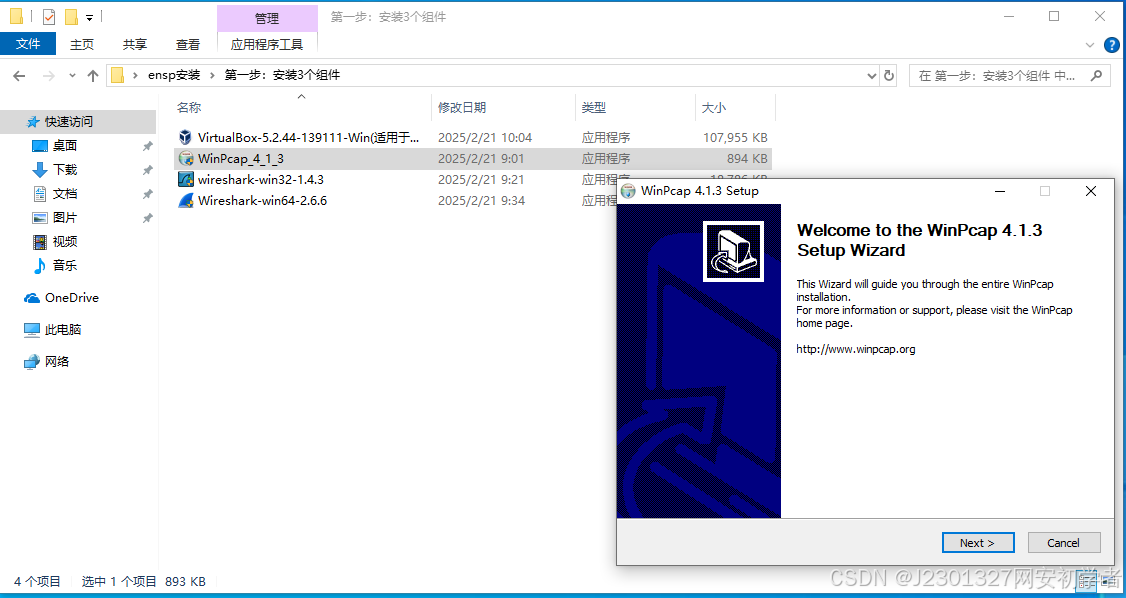Open 快速访问 in the navigation pane
The height and width of the screenshot is (598, 1126).
point(69,122)
